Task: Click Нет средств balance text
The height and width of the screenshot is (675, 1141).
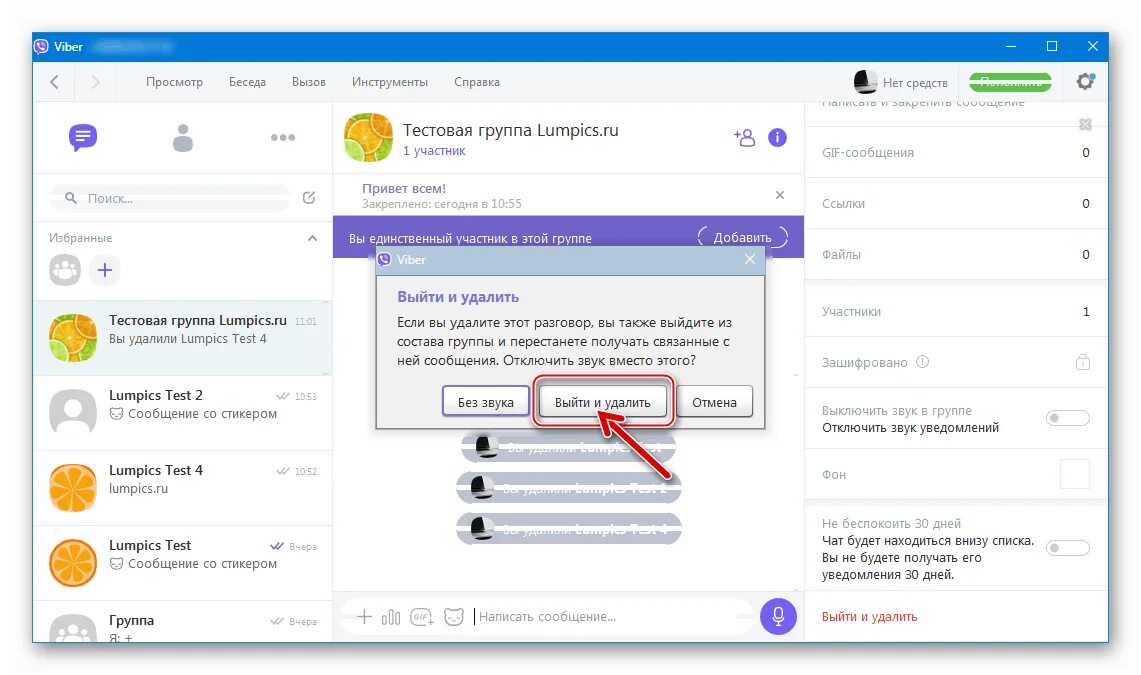Action: click(x=915, y=83)
